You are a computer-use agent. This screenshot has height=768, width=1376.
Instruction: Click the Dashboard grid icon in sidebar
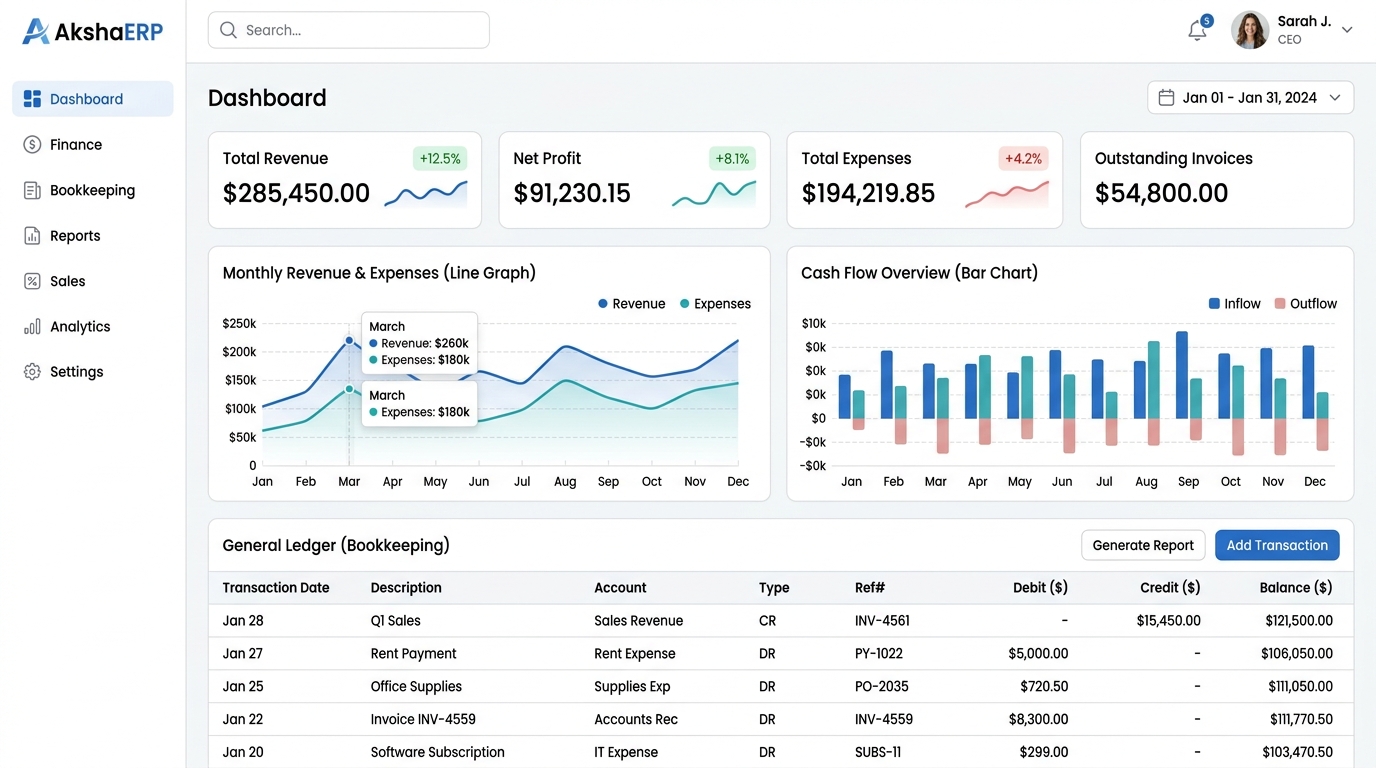click(x=32, y=99)
